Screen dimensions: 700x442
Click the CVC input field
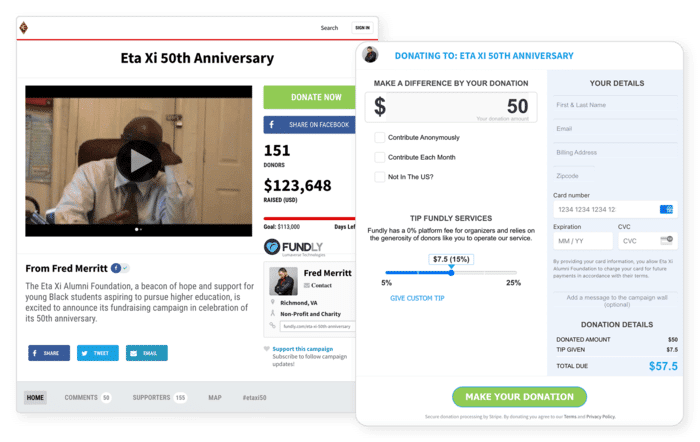pos(647,241)
